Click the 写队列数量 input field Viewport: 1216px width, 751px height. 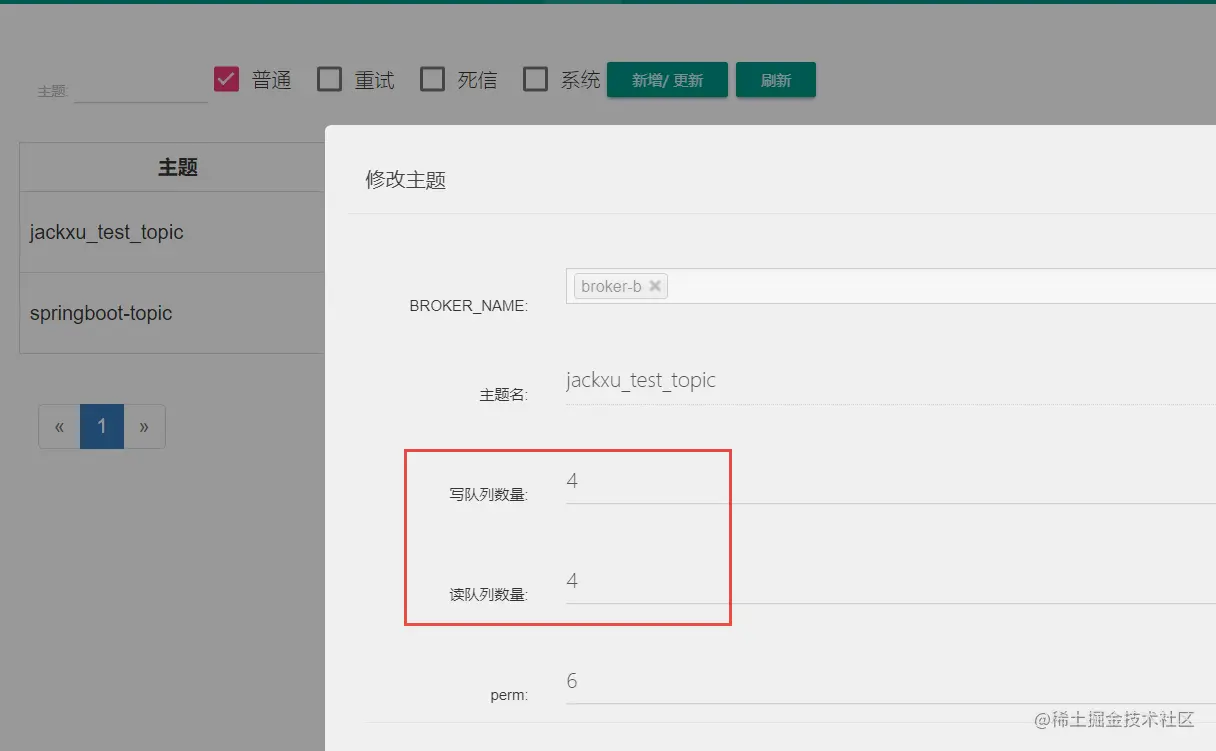pos(891,481)
